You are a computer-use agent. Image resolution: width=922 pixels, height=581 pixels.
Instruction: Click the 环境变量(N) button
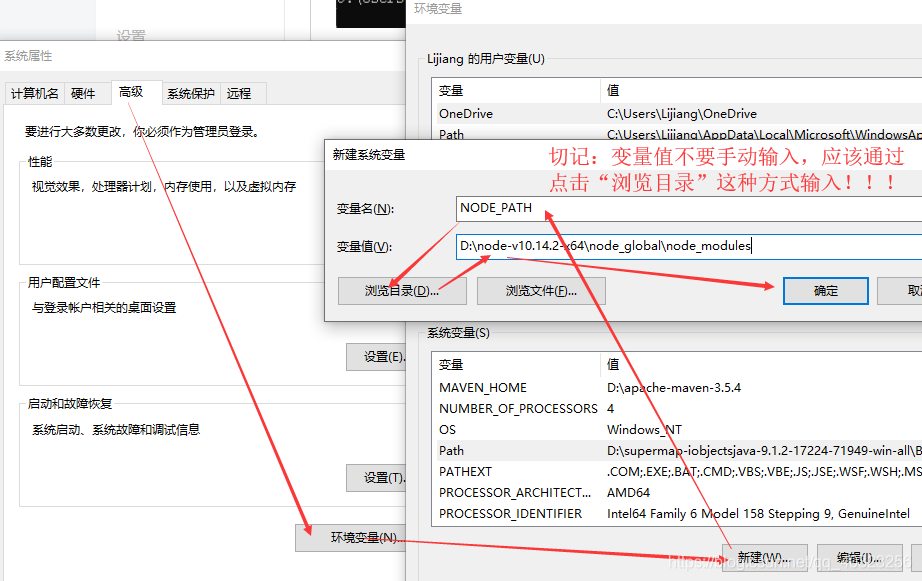click(350, 537)
